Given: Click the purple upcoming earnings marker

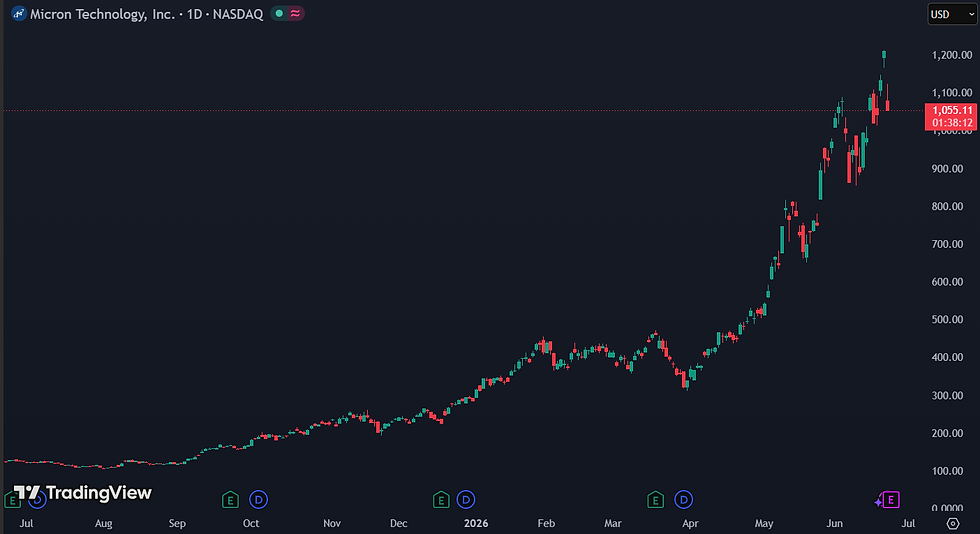Looking at the screenshot, I should click(891, 500).
